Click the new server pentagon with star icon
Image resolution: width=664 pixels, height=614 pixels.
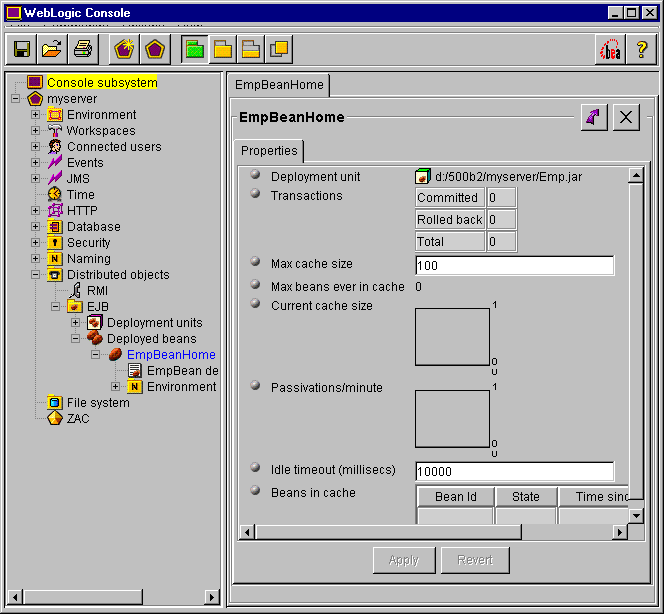click(x=124, y=50)
